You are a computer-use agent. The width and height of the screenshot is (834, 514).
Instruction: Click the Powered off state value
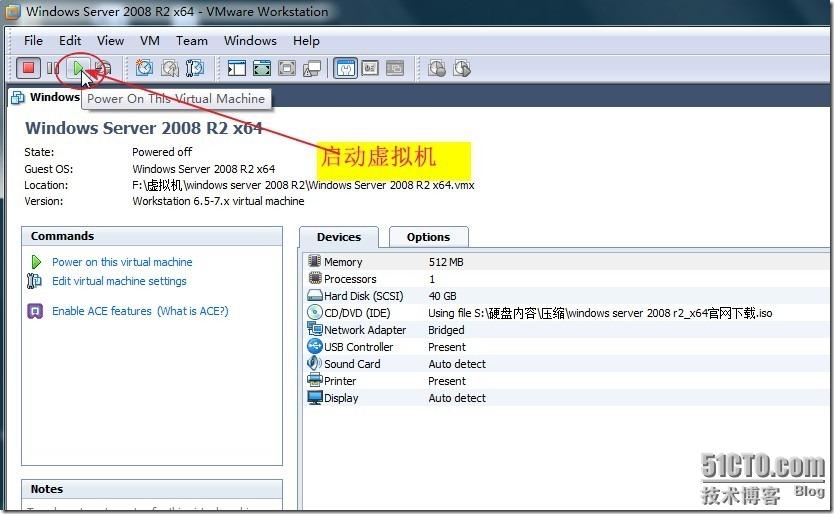click(x=162, y=152)
